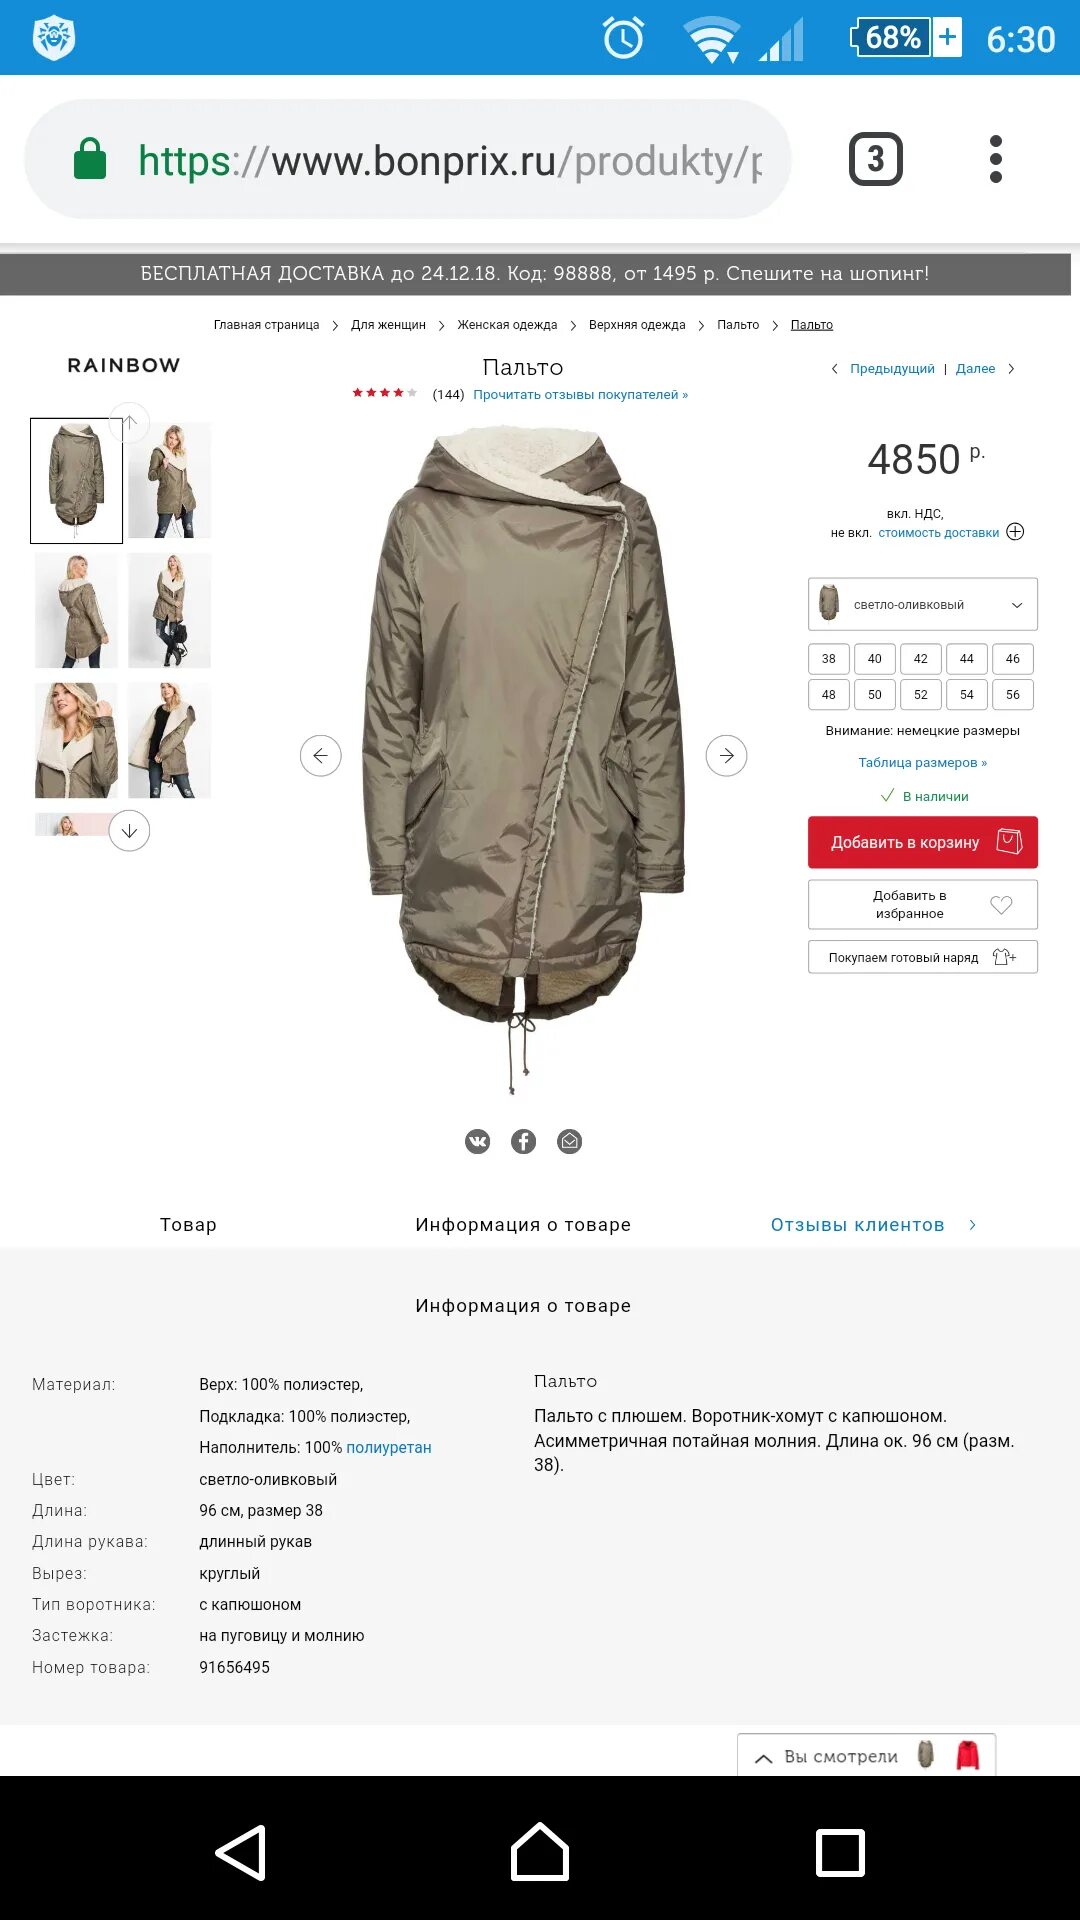Share product via VK icon
Viewport: 1080px width, 1920px height.
coord(478,1141)
